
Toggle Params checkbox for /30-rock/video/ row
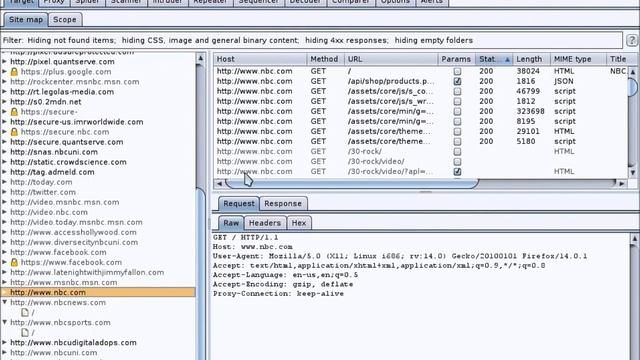pyautogui.click(x=457, y=162)
